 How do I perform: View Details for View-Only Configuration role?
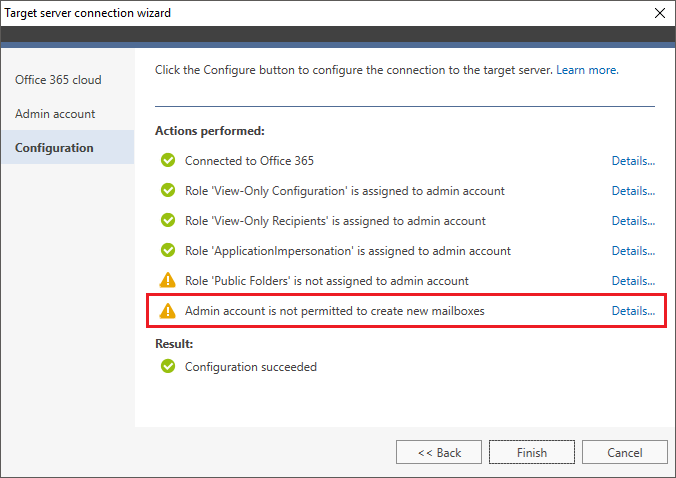coord(633,191)
